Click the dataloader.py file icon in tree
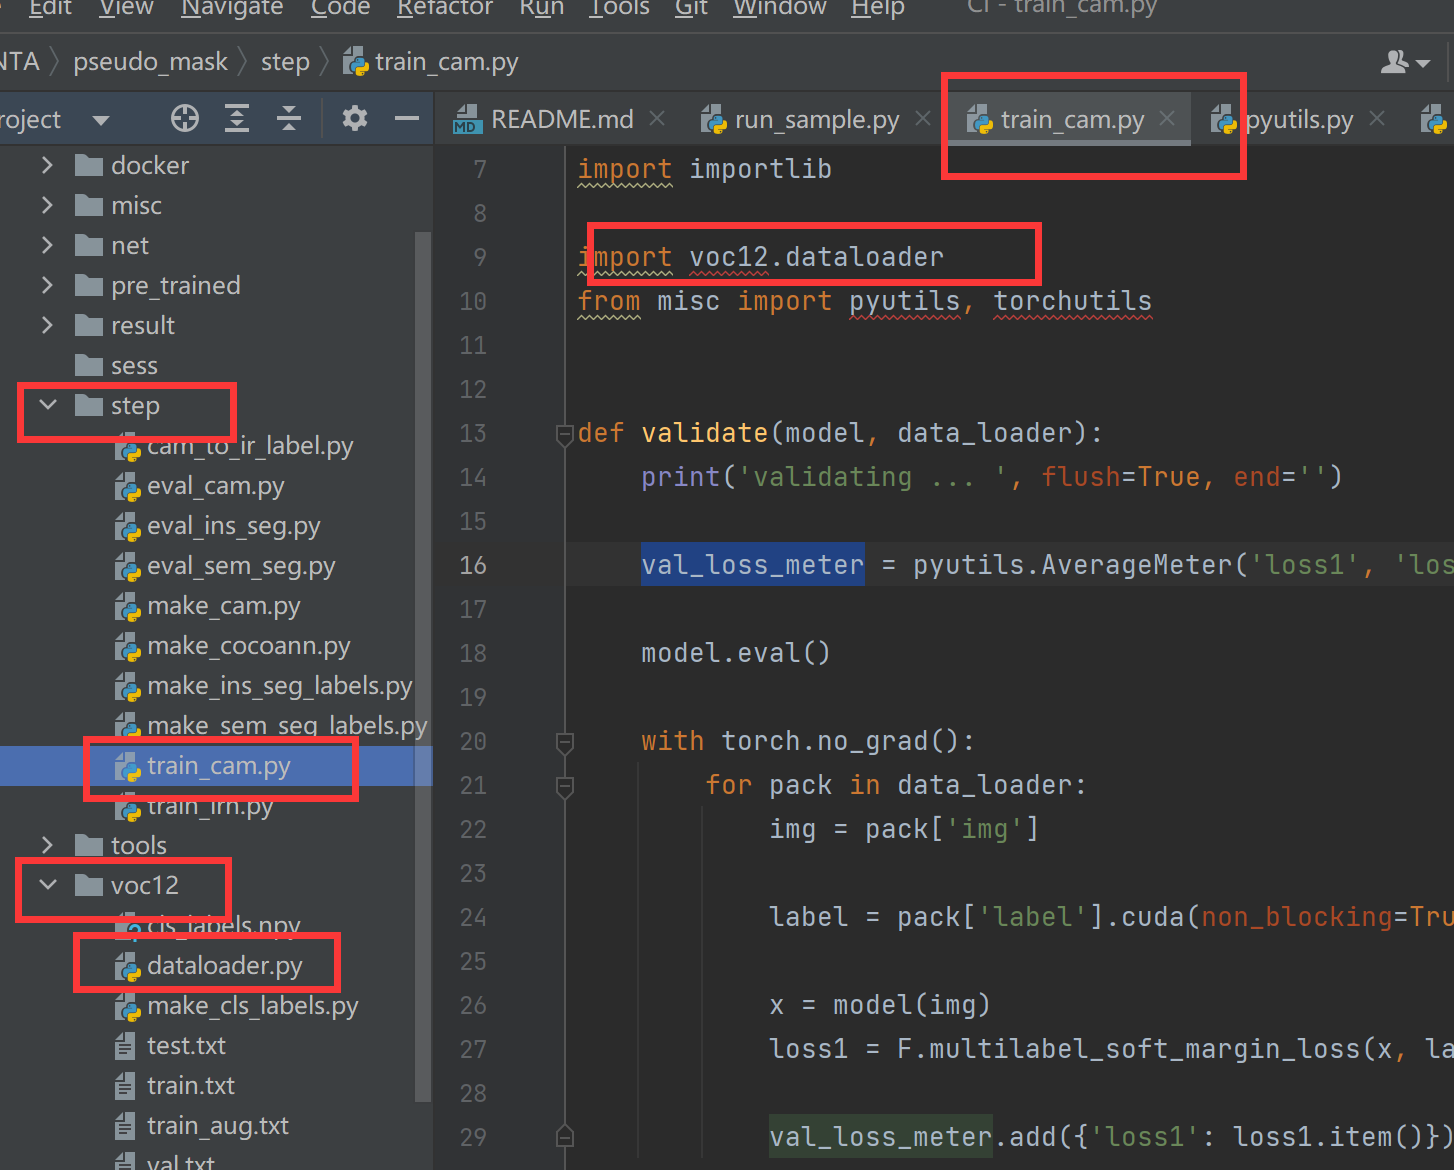This screenshot has width=1454, height=1170. click(128, 966)
